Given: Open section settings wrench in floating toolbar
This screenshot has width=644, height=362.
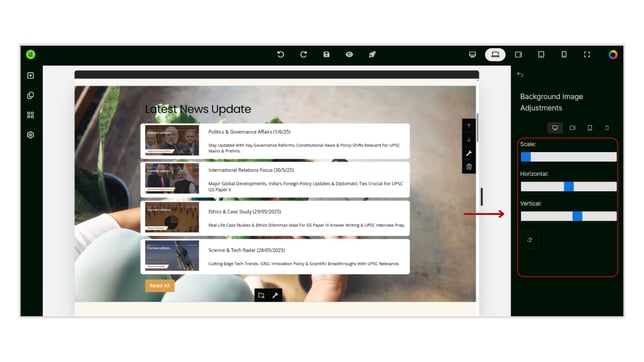Looking at the screenshot, I should coord(469,153).
